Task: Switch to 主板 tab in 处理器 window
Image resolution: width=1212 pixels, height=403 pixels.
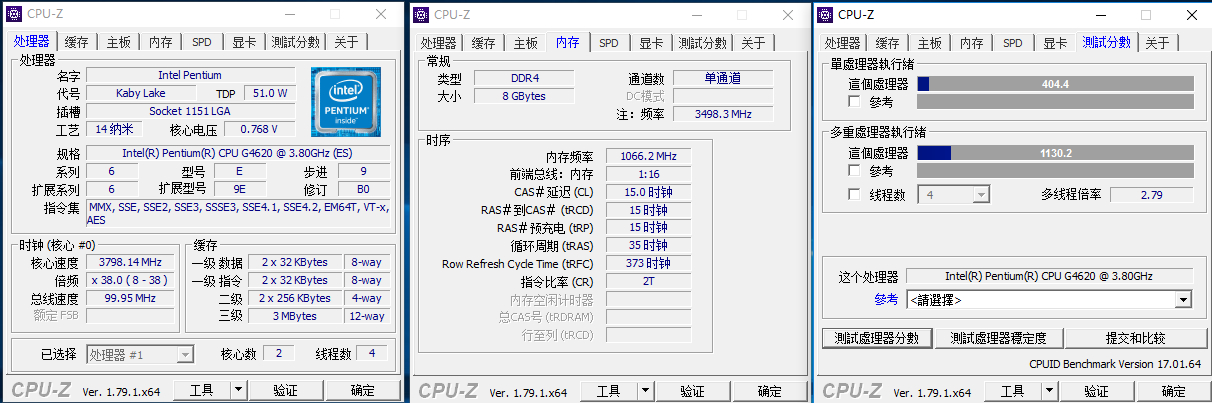Action: coord(118,42)
